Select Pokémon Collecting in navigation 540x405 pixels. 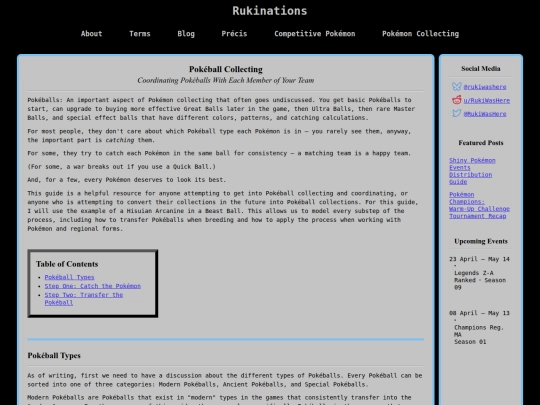[x=420, y=34]
